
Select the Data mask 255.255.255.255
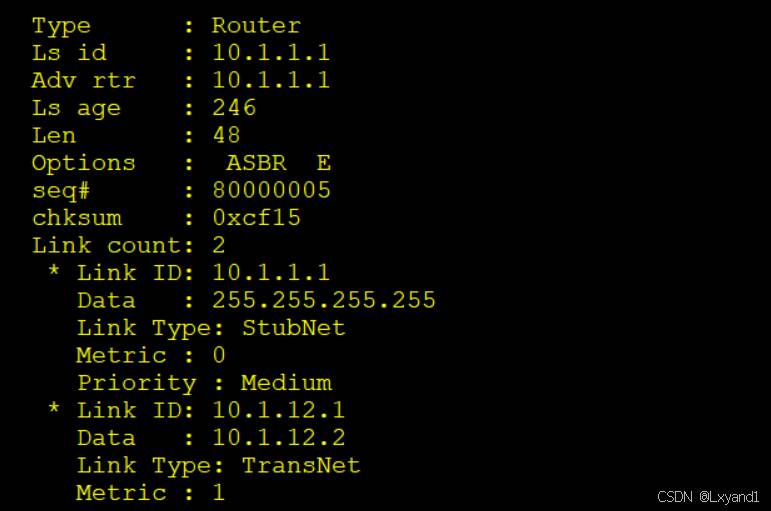point(323,300)
